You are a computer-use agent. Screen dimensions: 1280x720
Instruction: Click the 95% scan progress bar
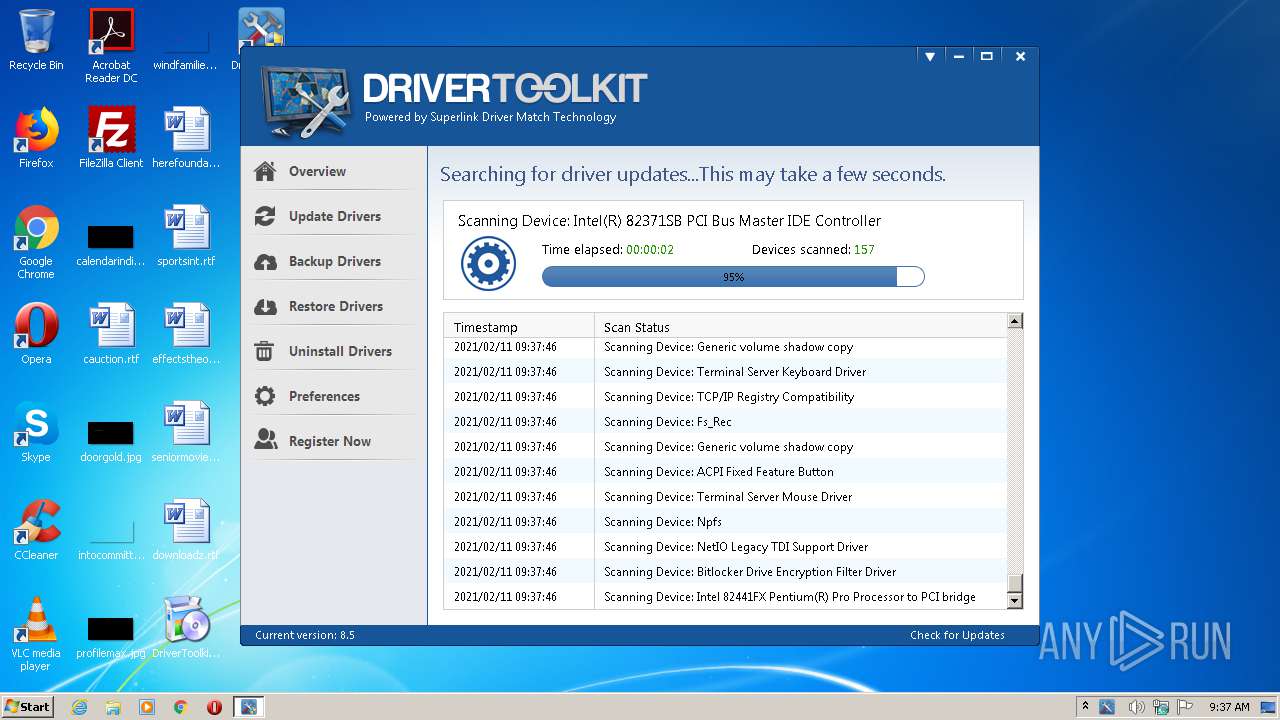733,277
